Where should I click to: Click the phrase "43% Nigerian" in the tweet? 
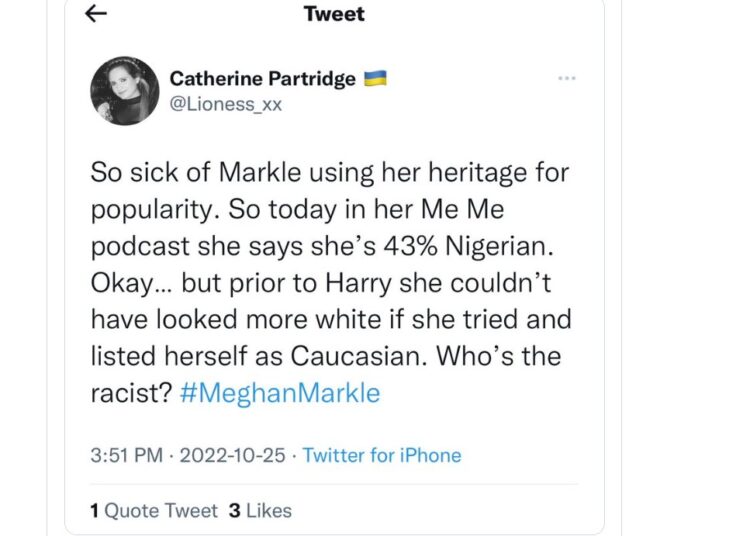(468, 246)
